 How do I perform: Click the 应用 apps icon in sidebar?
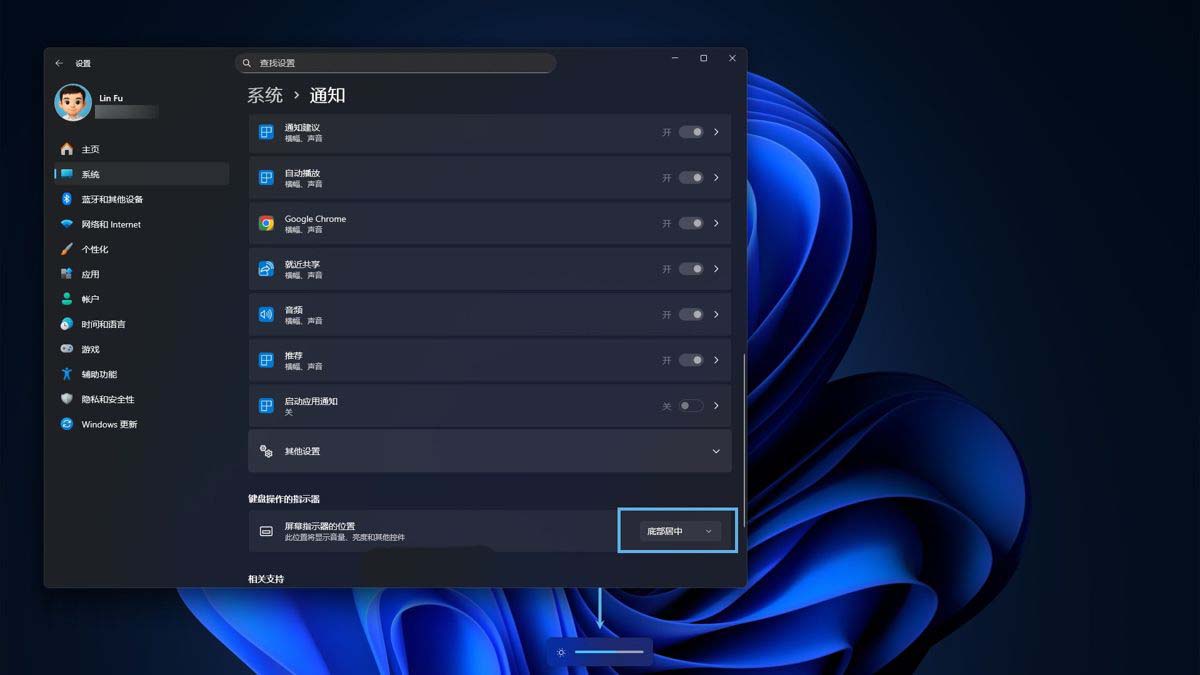pos(67,274)
